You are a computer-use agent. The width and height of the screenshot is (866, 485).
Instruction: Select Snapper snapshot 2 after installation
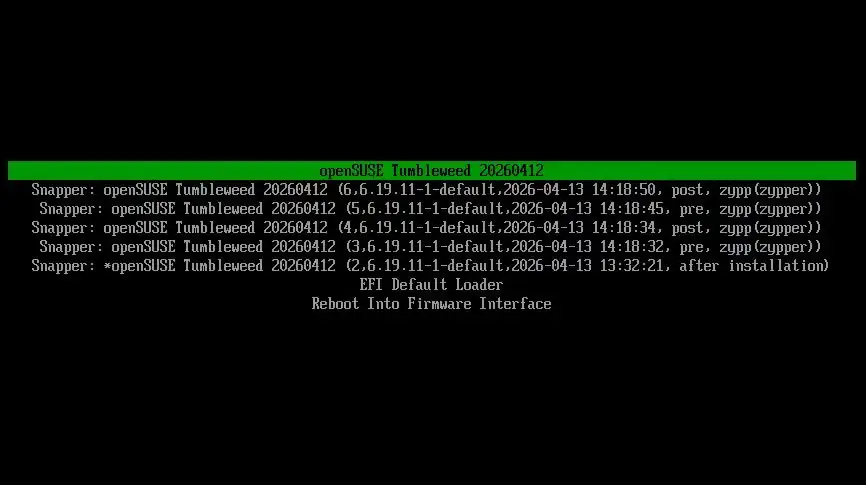coord(430,266)
